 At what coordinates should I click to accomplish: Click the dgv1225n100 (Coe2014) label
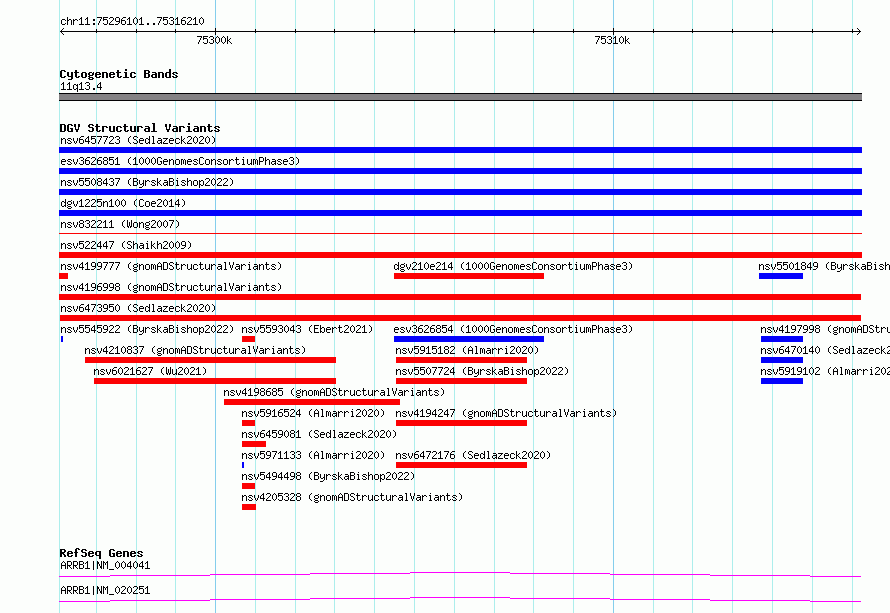(123, 203)
